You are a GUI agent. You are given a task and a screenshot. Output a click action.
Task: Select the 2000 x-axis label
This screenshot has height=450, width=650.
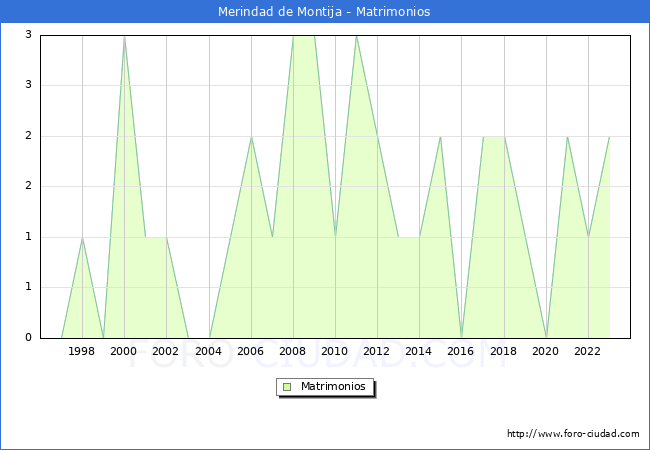(x=124, y=351)
